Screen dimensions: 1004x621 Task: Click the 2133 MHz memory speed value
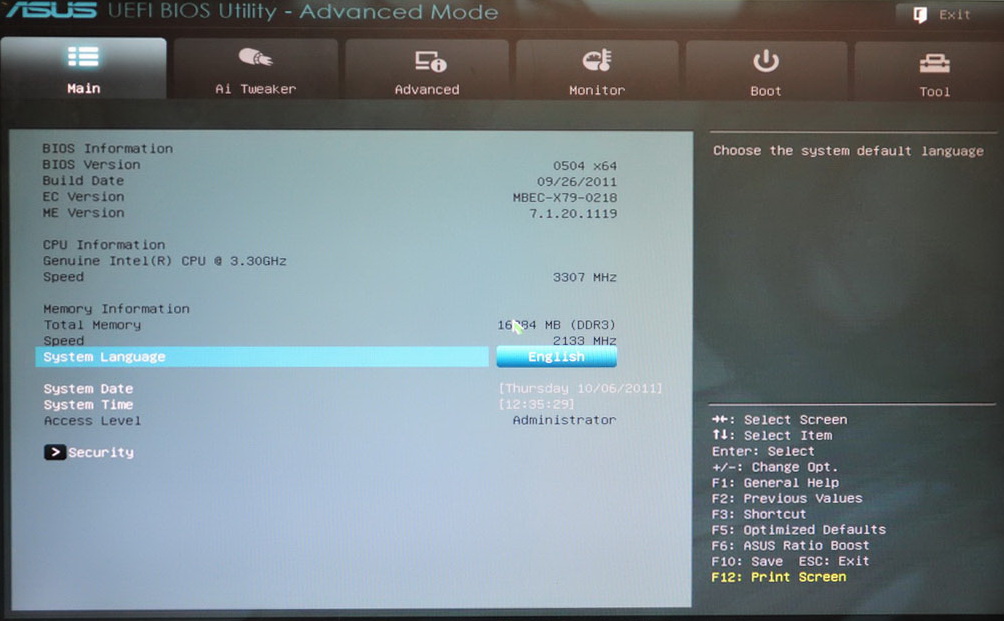(x=585, y=341)
